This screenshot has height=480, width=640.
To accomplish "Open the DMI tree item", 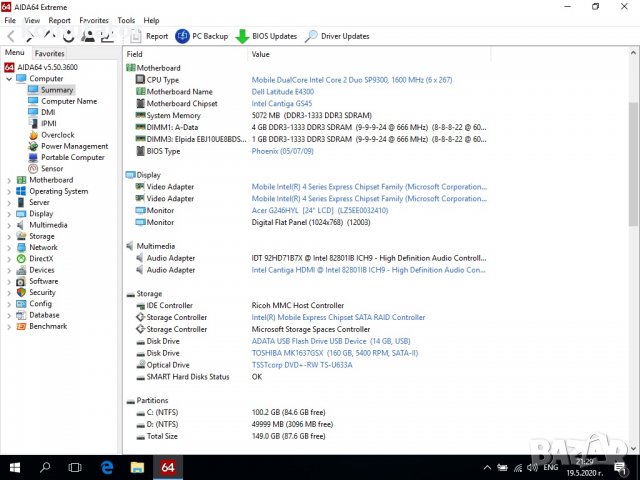I will (x=42, y=112).
